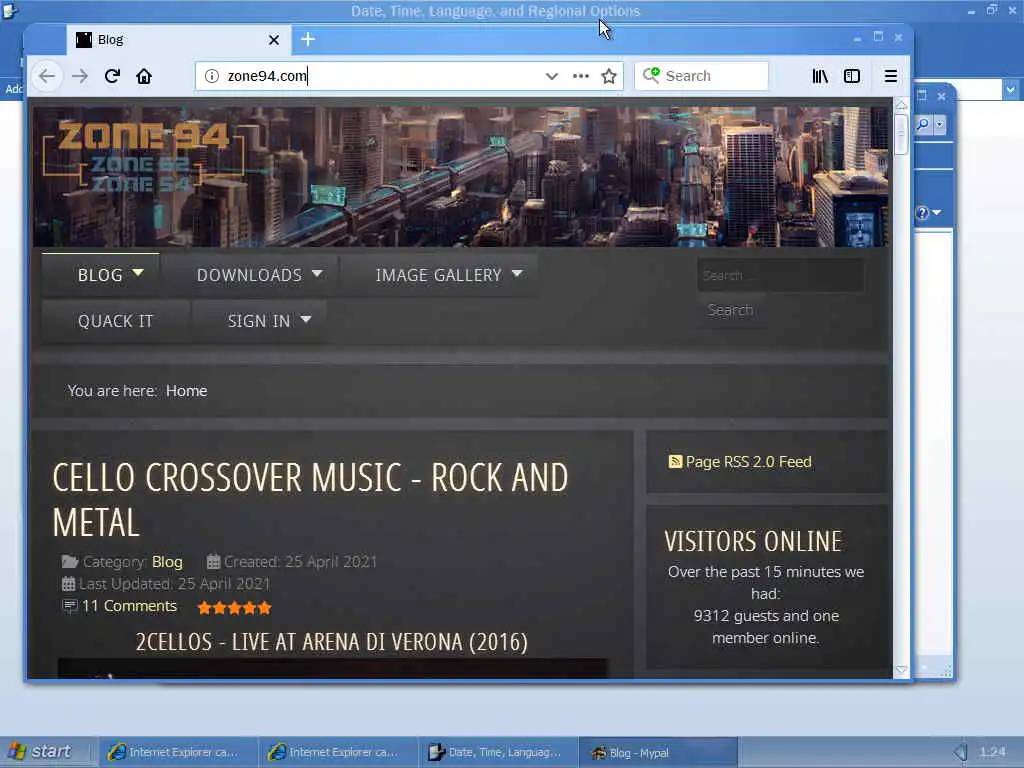This screenshot has height=768, width=1024.
Task: Click the search engine magnifier icon
Action: click(651, 76)
